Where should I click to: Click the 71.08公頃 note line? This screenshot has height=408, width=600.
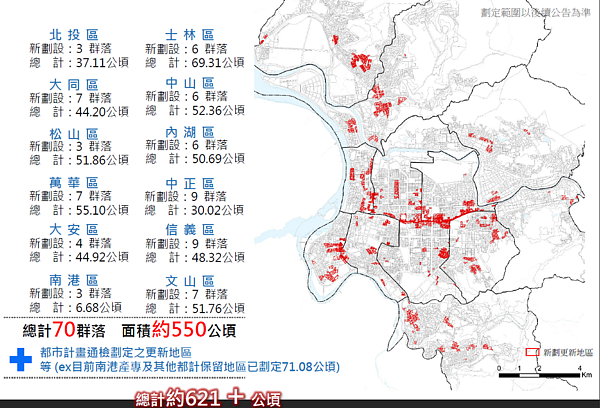[x=190, y=367]
